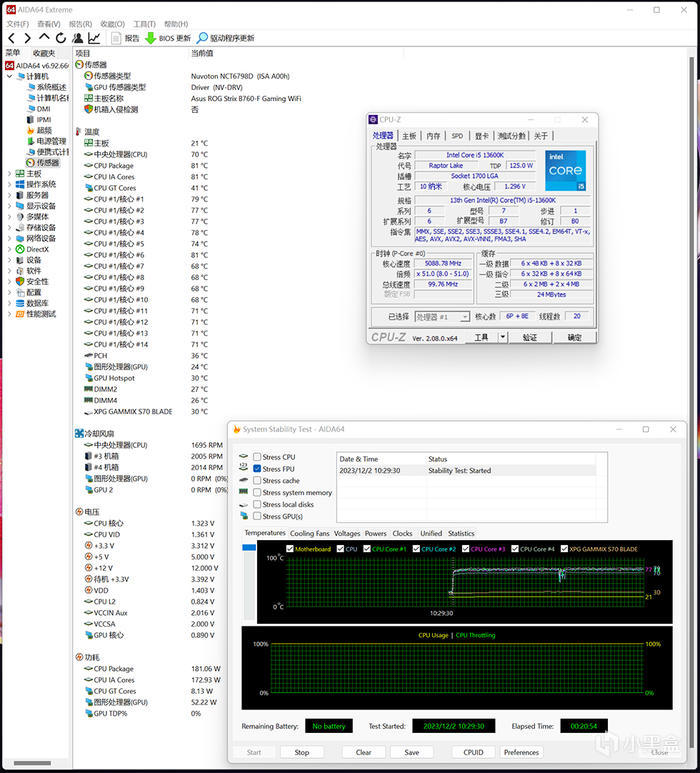The image size is (700, 773).
Task: Enable Stress local disks checkbox
Action: click(x=257, y=504)
